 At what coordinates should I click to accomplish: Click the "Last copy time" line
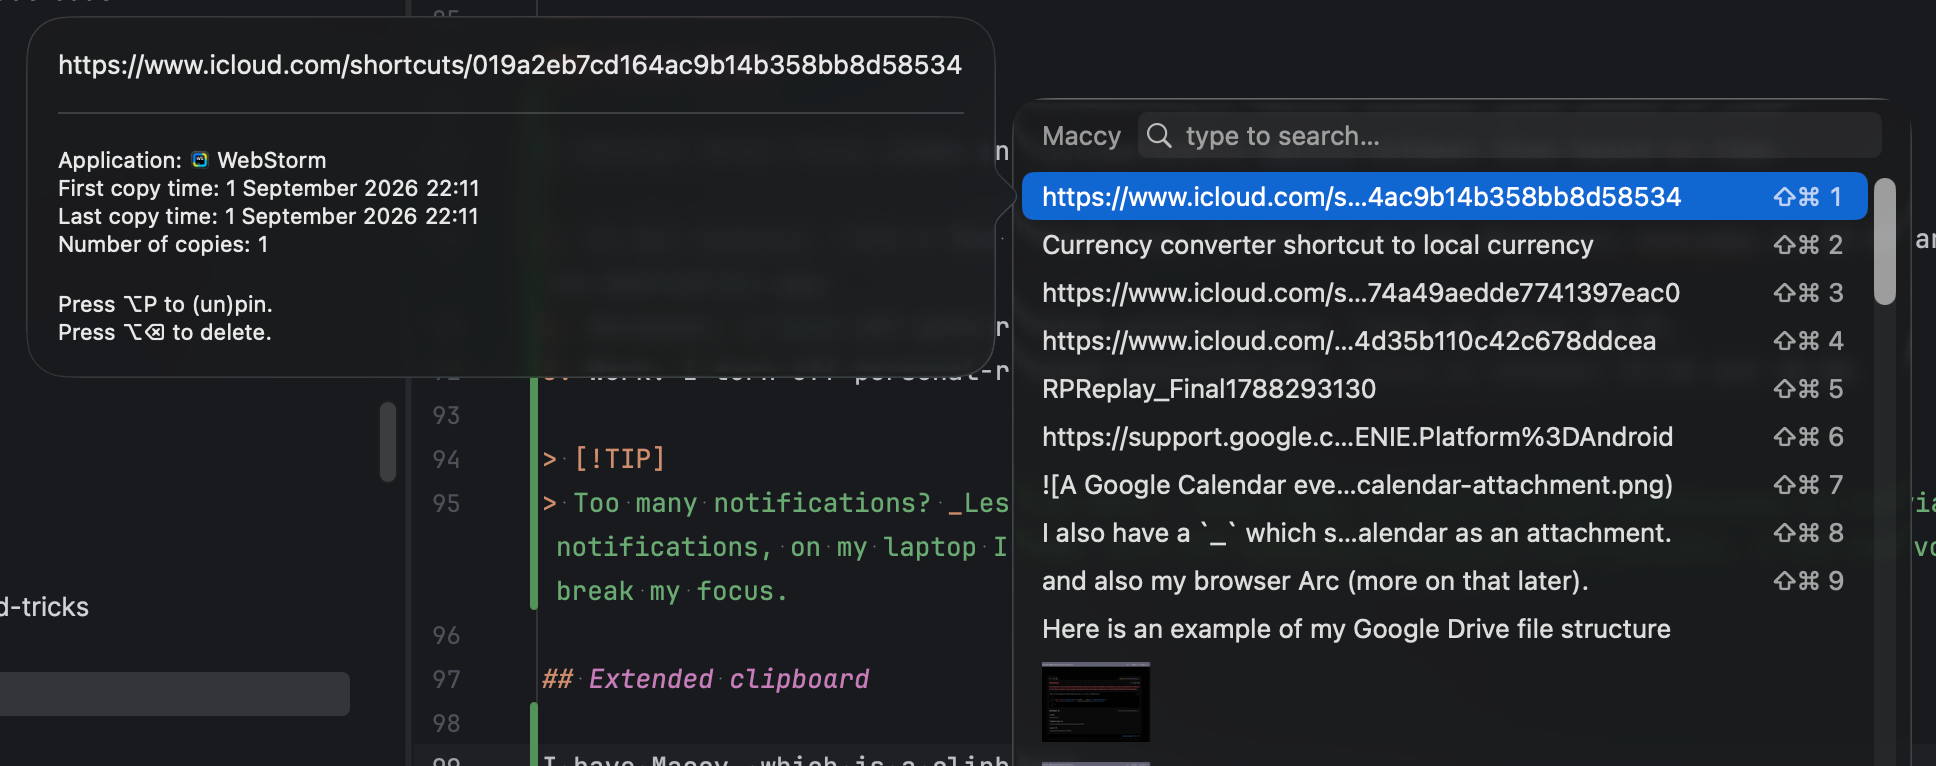tap(268, 216)
